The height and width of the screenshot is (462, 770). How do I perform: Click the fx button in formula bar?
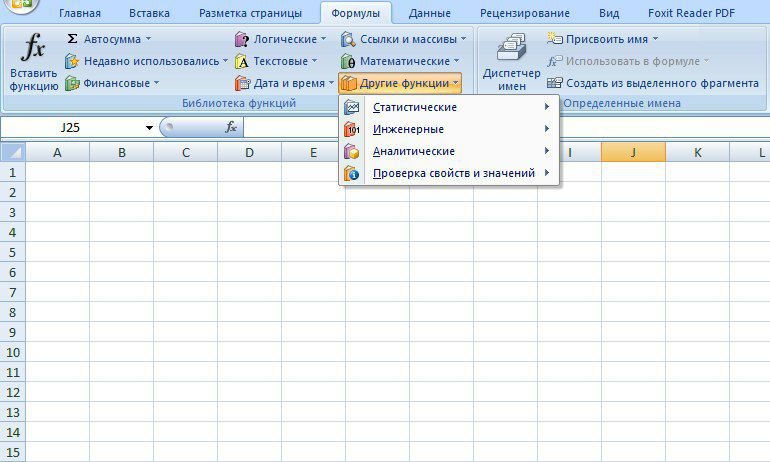[231, 128]
